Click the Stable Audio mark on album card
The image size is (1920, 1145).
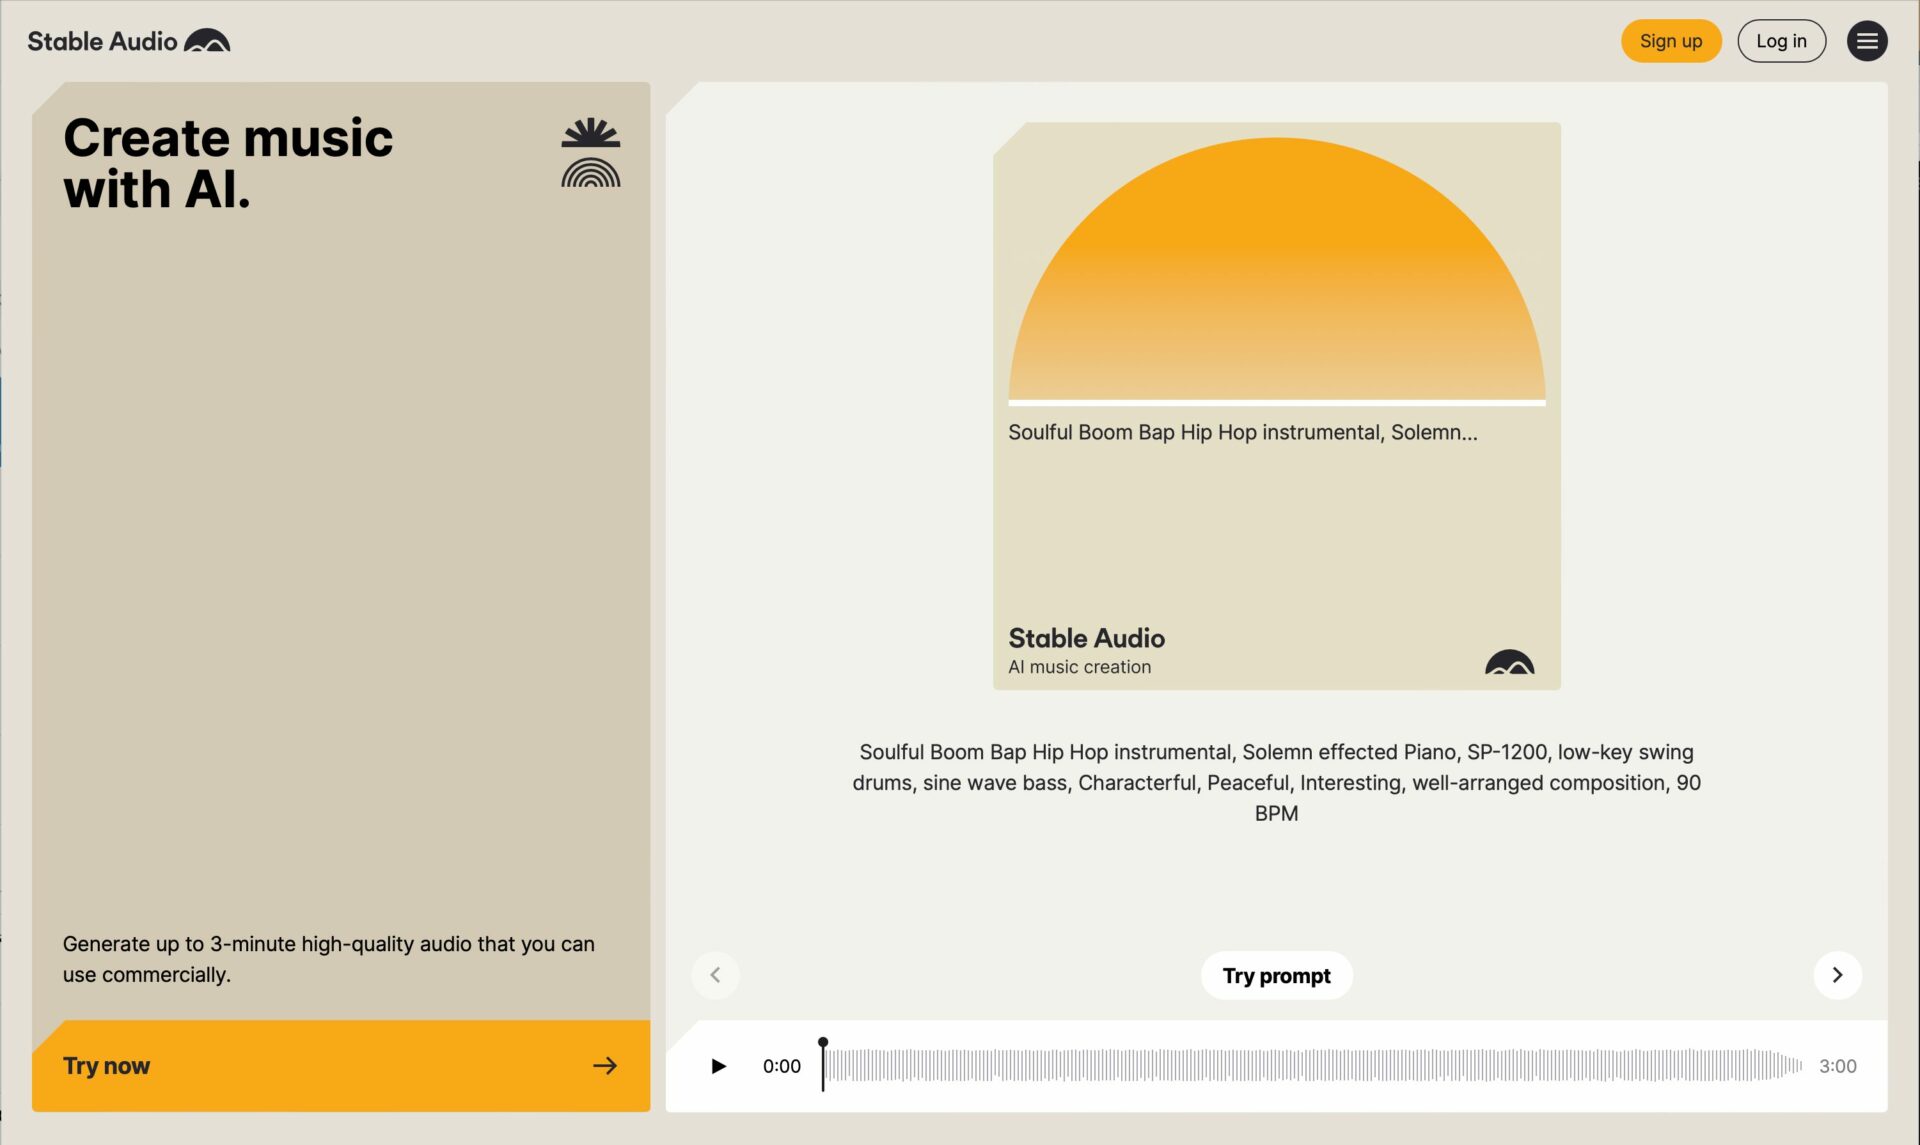(x=1509, y=662)
